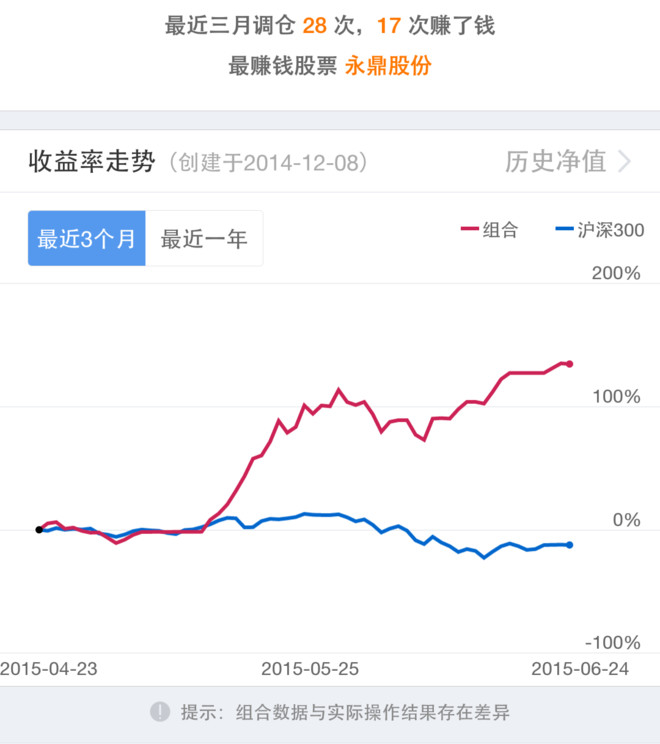Viewport: 660px width, 744px height.
Task: Switch to the 最近一年 tab
Action: [204, 239]
